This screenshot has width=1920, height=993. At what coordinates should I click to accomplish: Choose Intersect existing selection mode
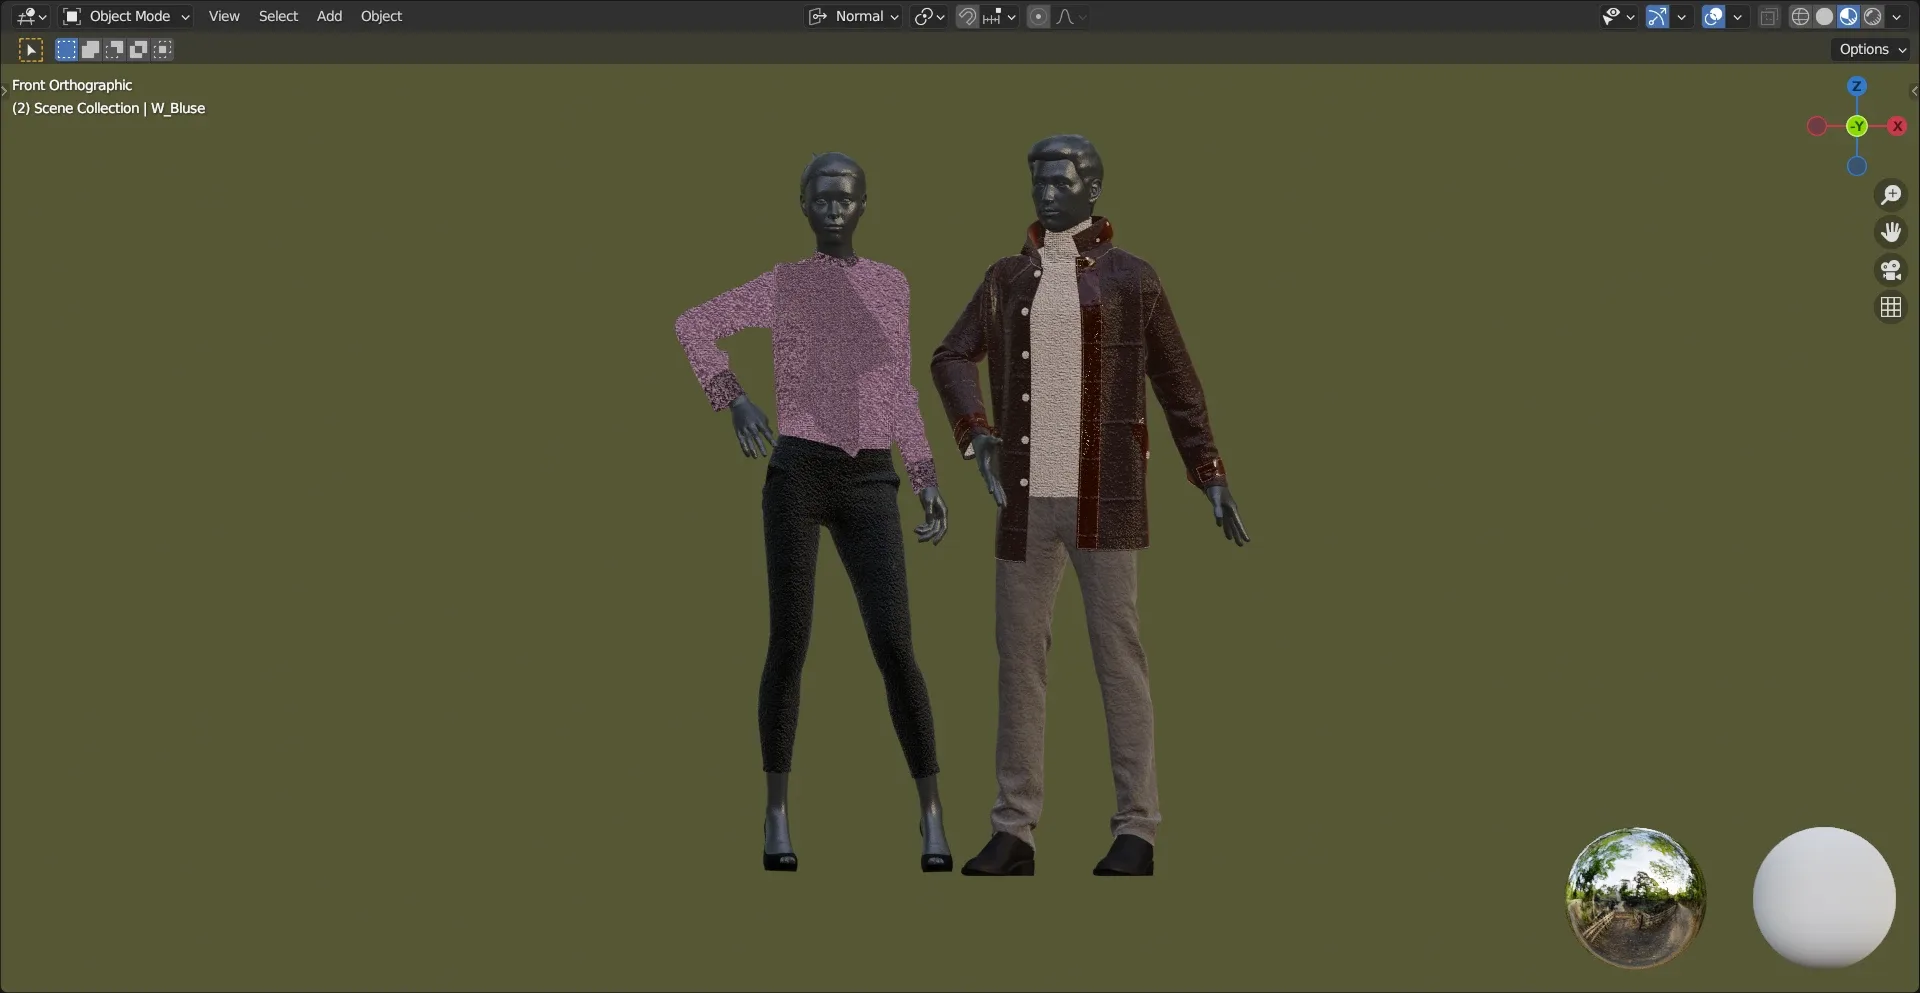click(162, 49)
